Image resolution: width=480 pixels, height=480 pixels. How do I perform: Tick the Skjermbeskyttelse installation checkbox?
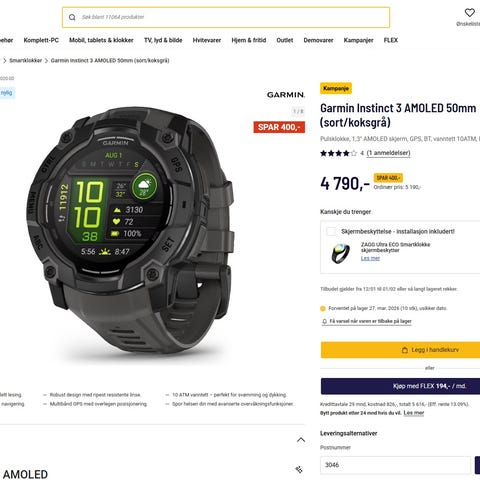coord(331,231)
